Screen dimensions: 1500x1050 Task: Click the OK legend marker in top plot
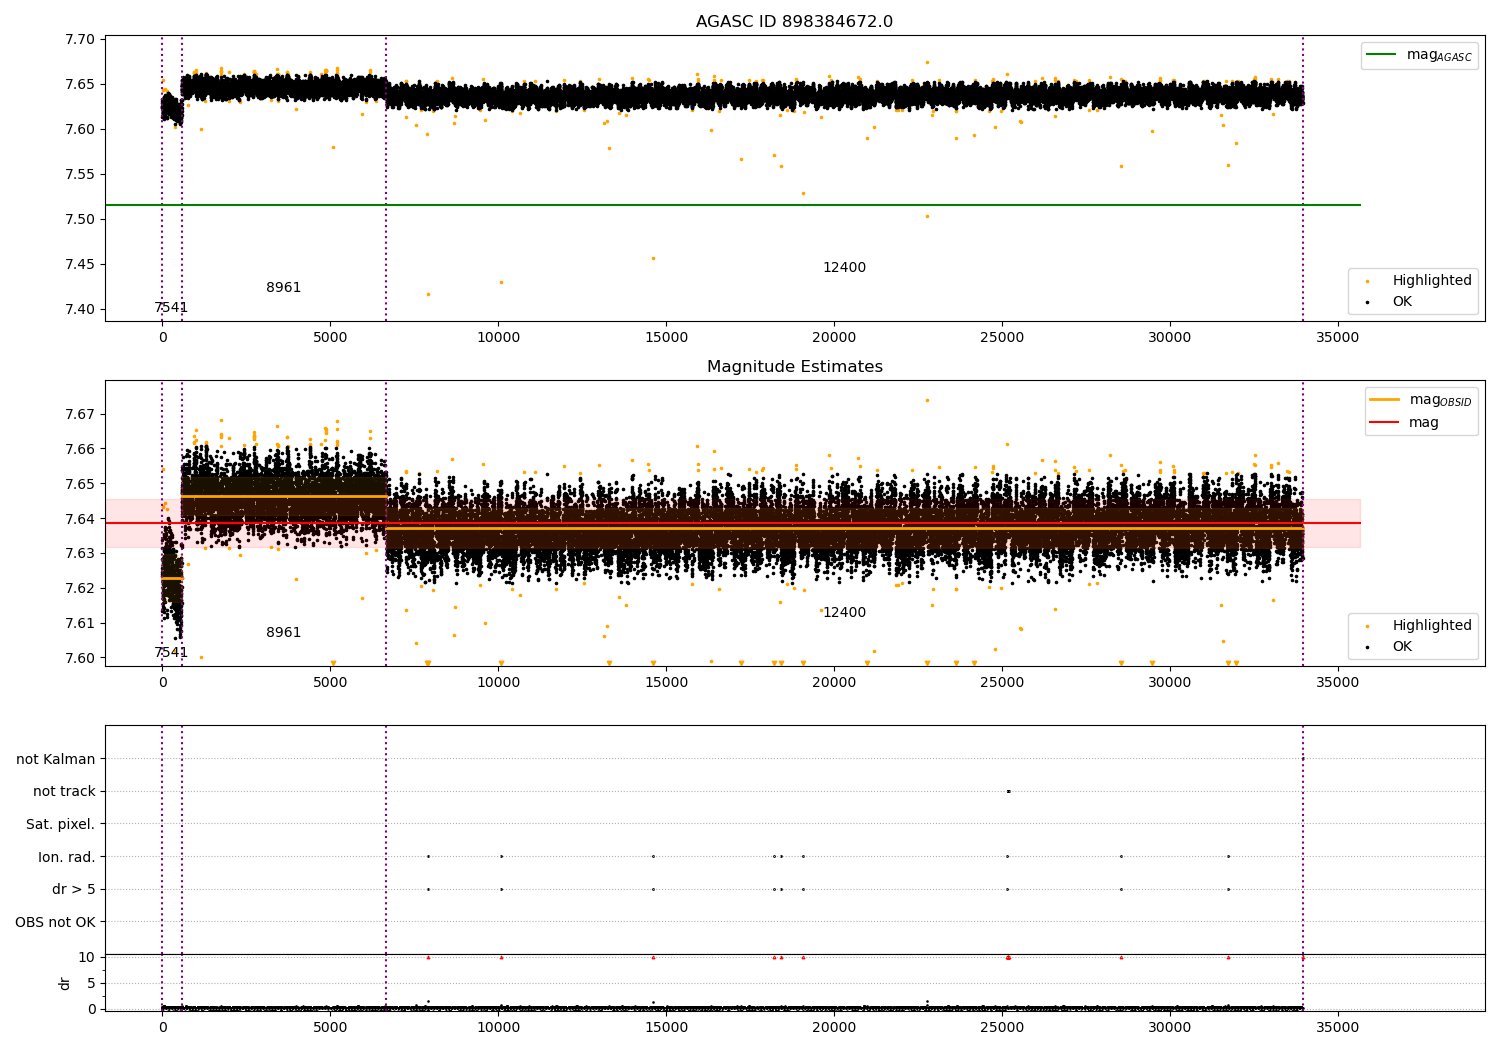[x=1367, y=302]
